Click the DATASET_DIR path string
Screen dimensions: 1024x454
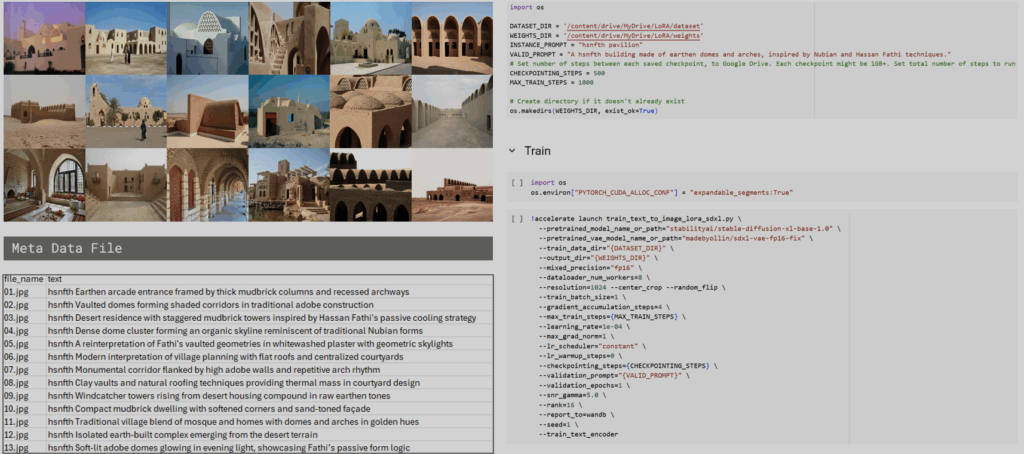632,25
